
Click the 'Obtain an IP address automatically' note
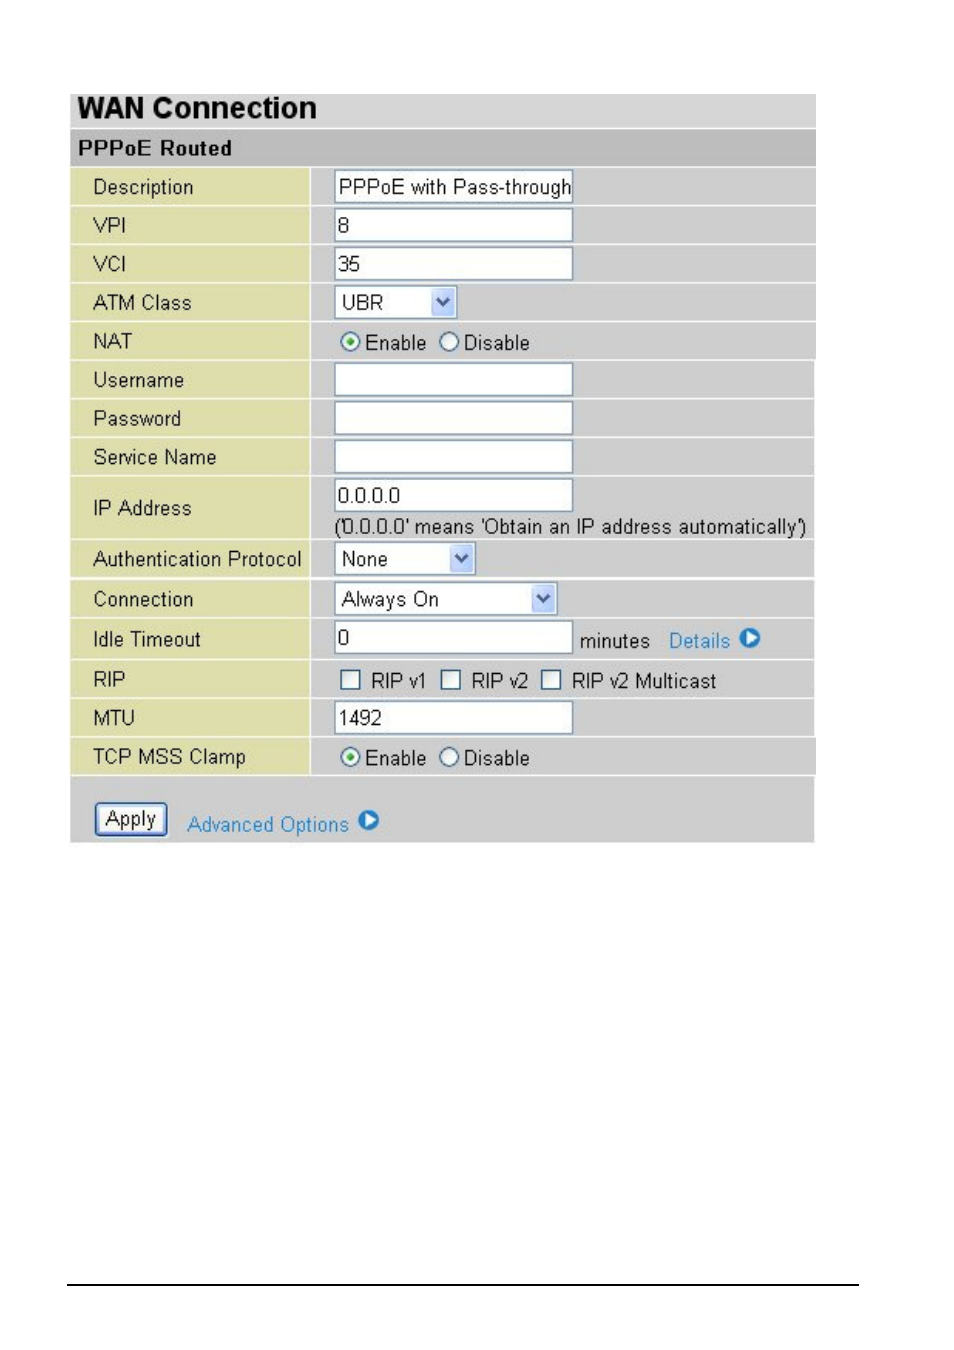tap(570, 527)
